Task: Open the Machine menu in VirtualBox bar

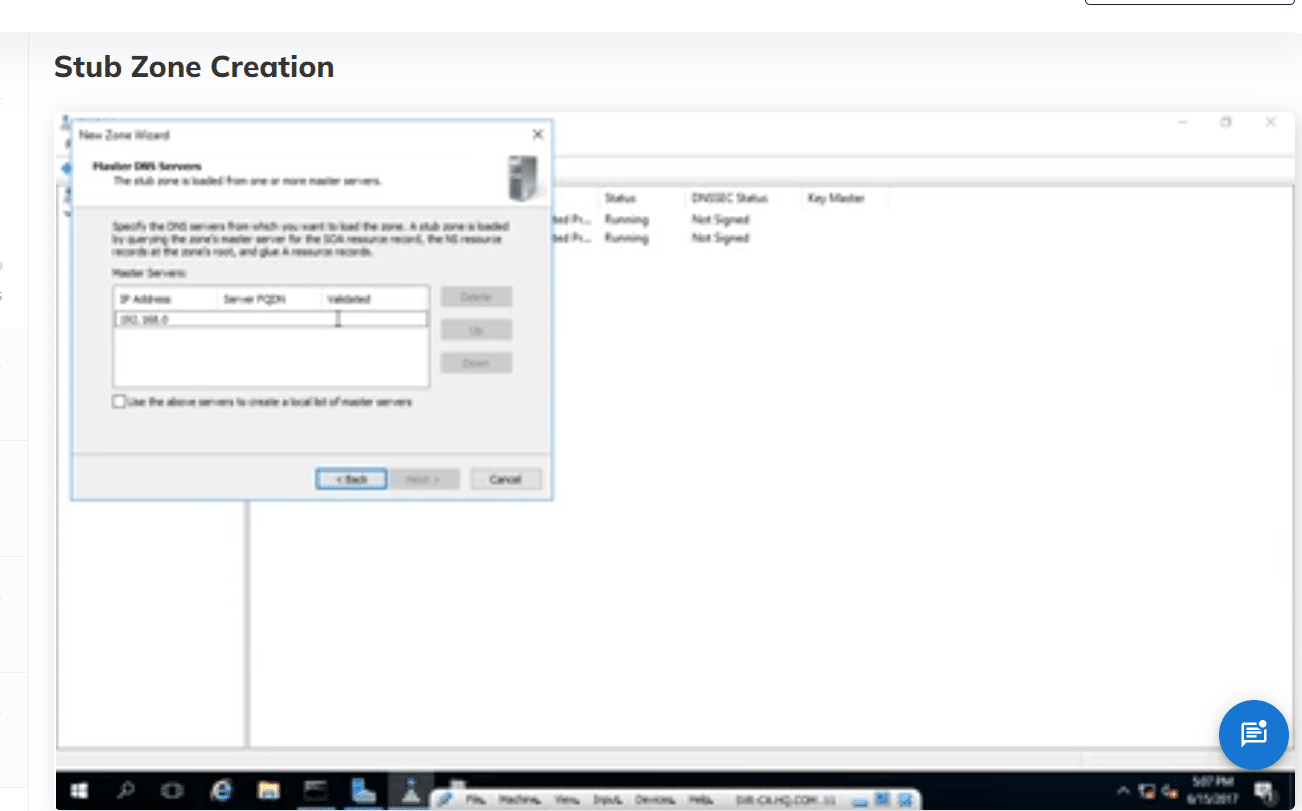Action: pos(518,800)
